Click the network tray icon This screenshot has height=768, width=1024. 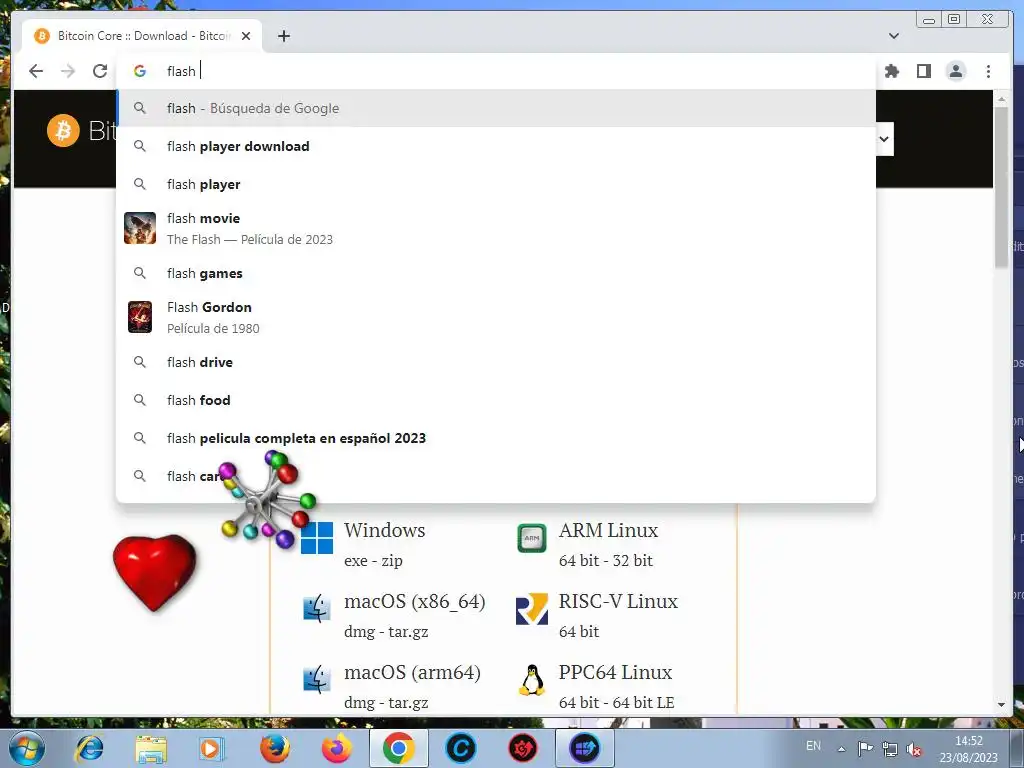(889, 749)
